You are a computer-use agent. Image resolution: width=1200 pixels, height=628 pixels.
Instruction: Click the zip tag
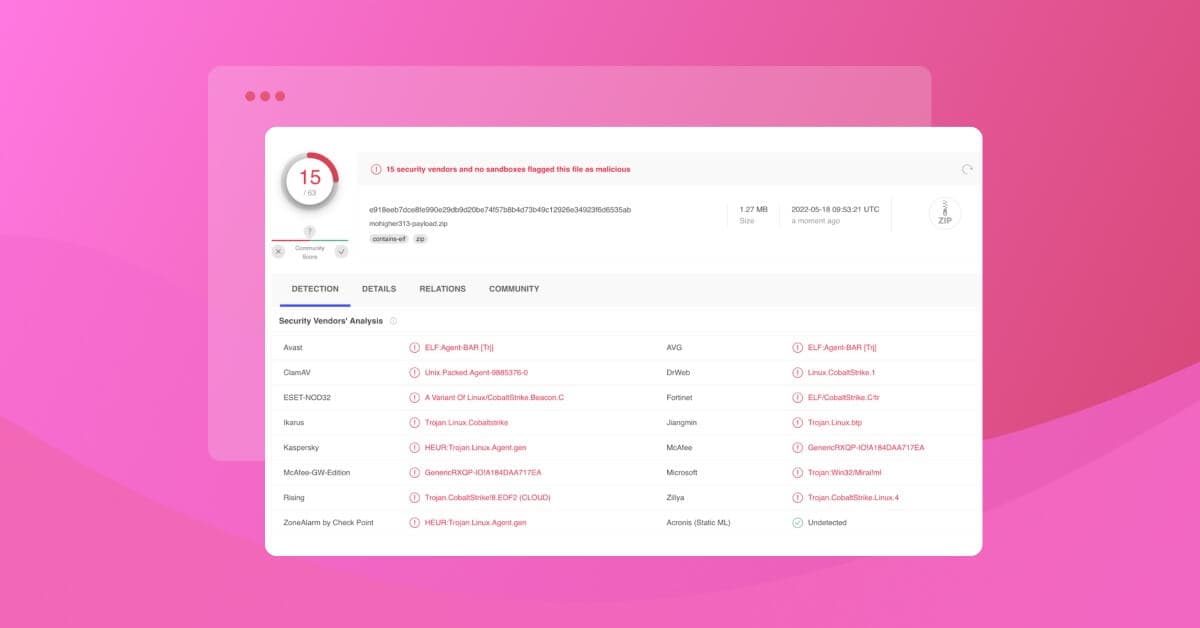pyautogui.click(x=420, y=239)
